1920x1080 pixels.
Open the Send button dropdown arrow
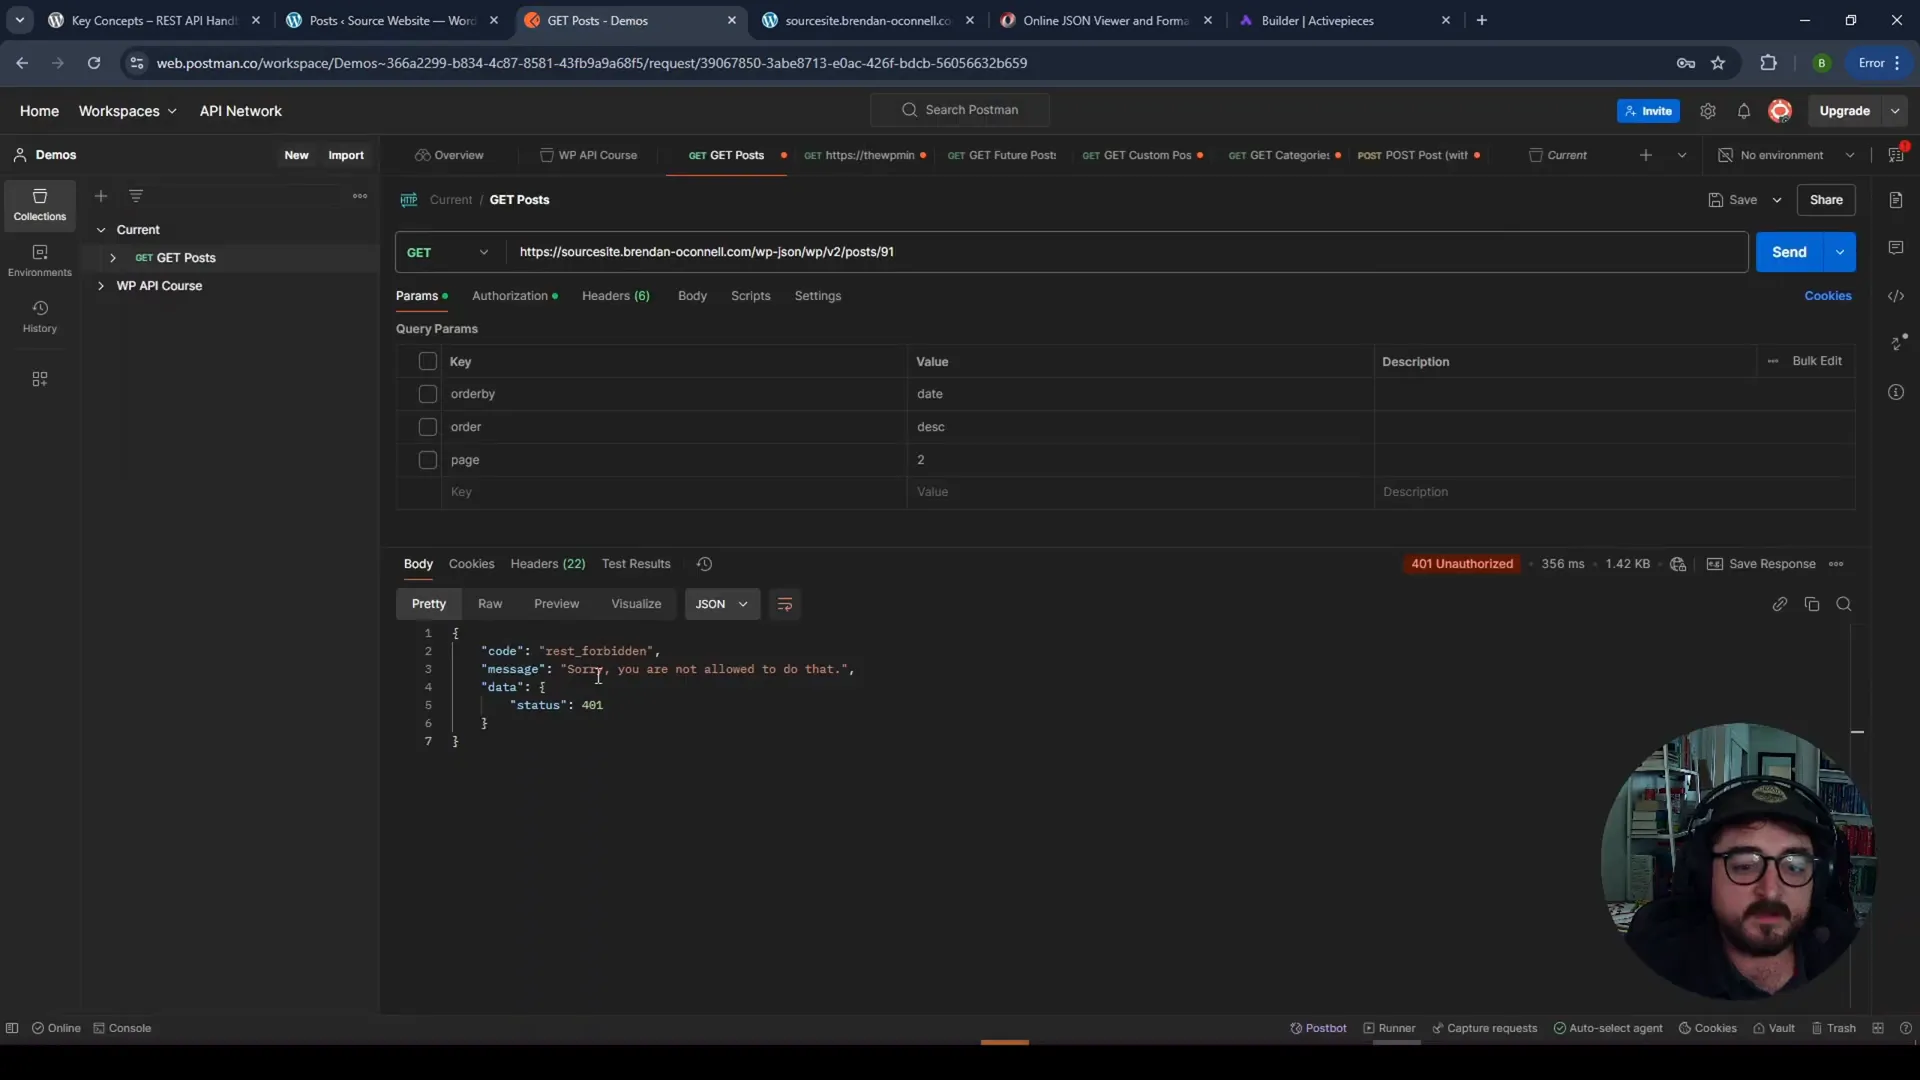click(1840, 252)
